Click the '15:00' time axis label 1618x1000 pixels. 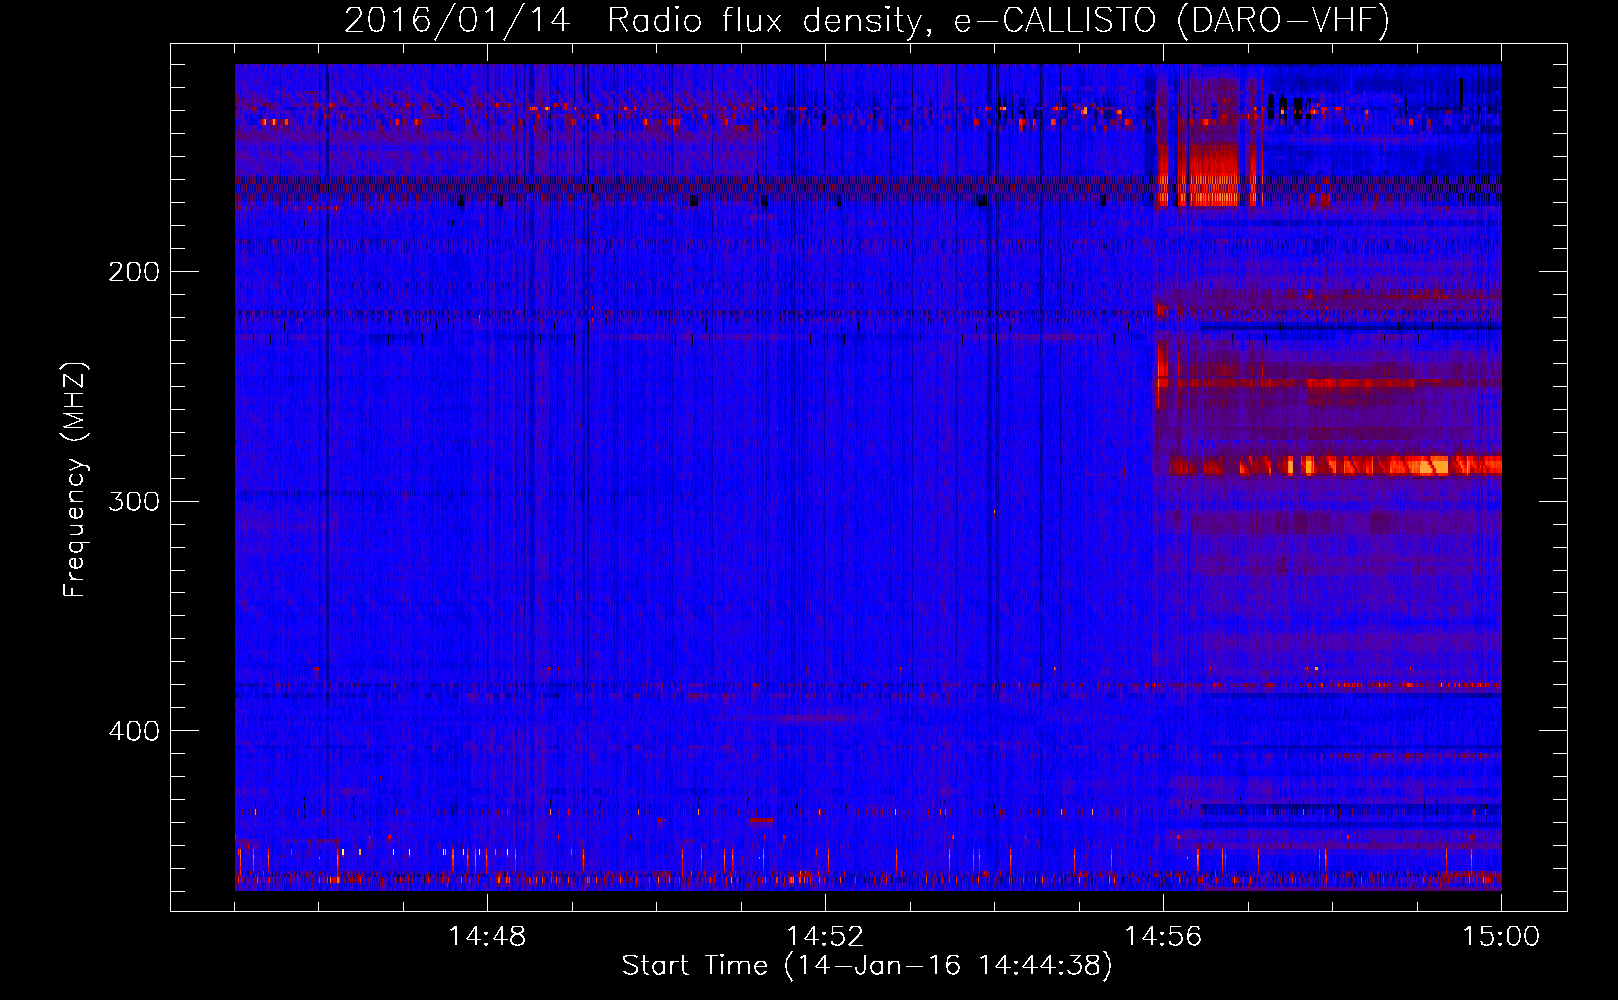coord(1501,937)
